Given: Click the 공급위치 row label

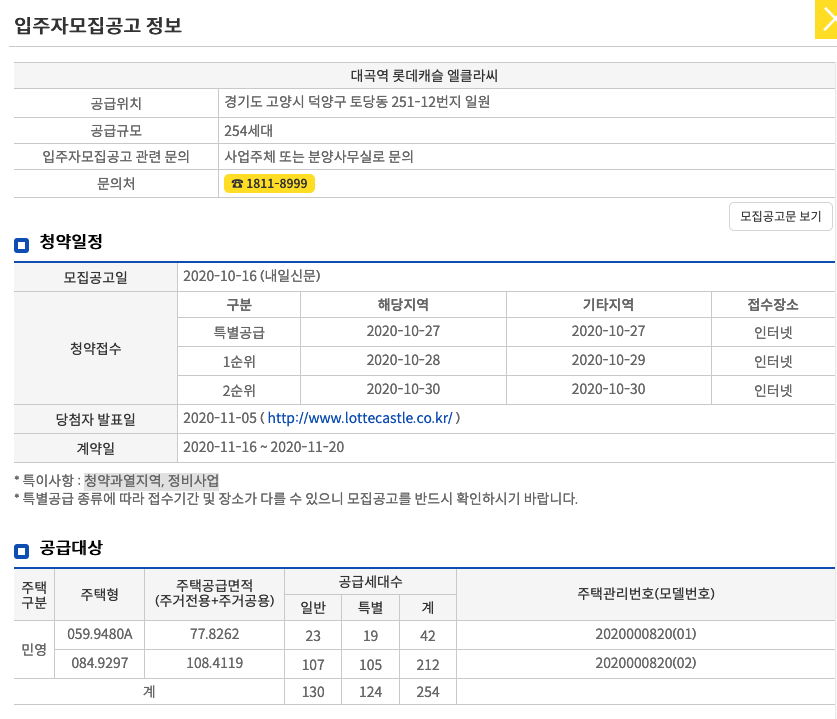Looking at the screenshot, I should (x=116, y=103).
